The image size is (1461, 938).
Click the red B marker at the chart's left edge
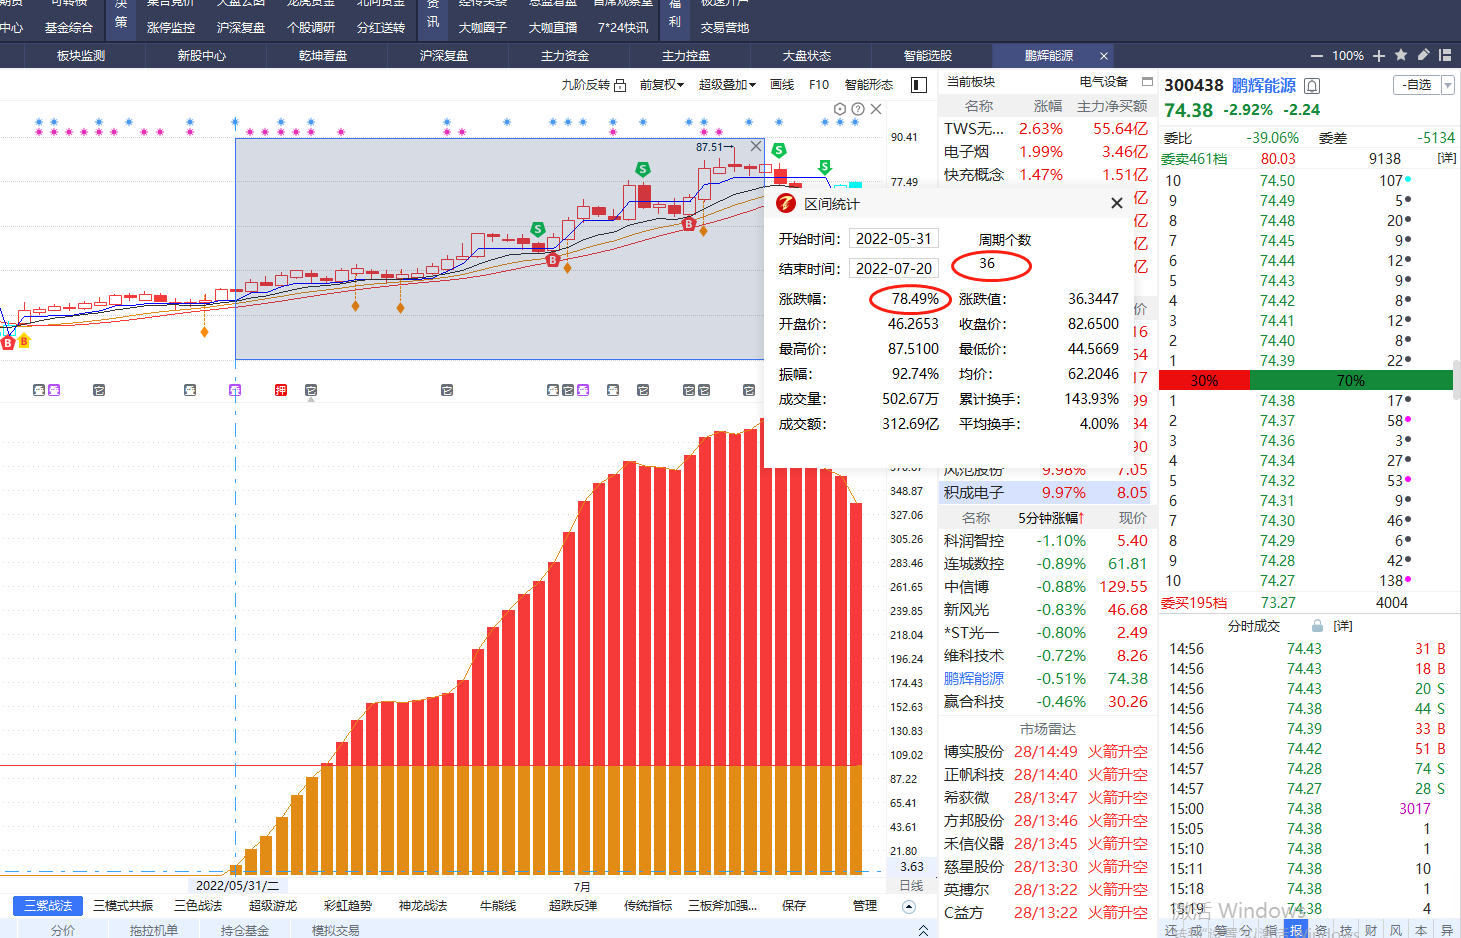point(8,343)
